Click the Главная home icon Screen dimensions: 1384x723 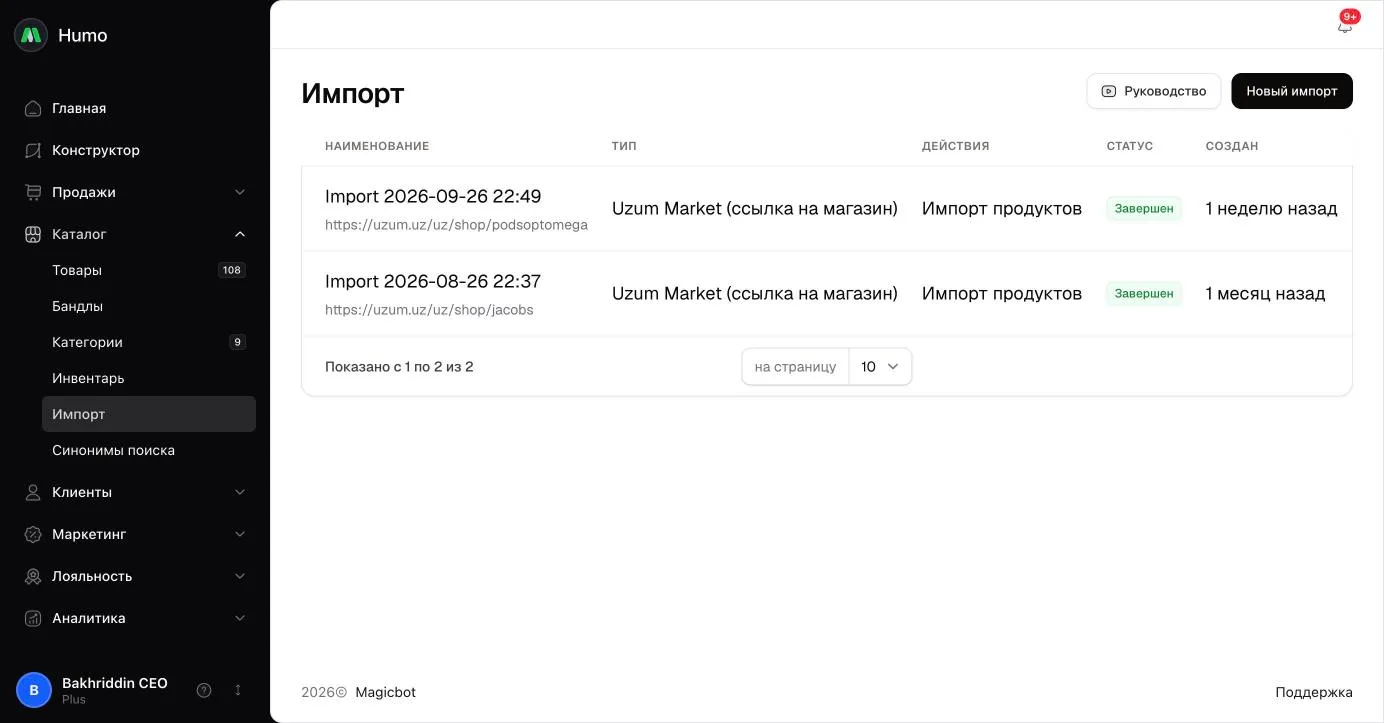(33, 108)
